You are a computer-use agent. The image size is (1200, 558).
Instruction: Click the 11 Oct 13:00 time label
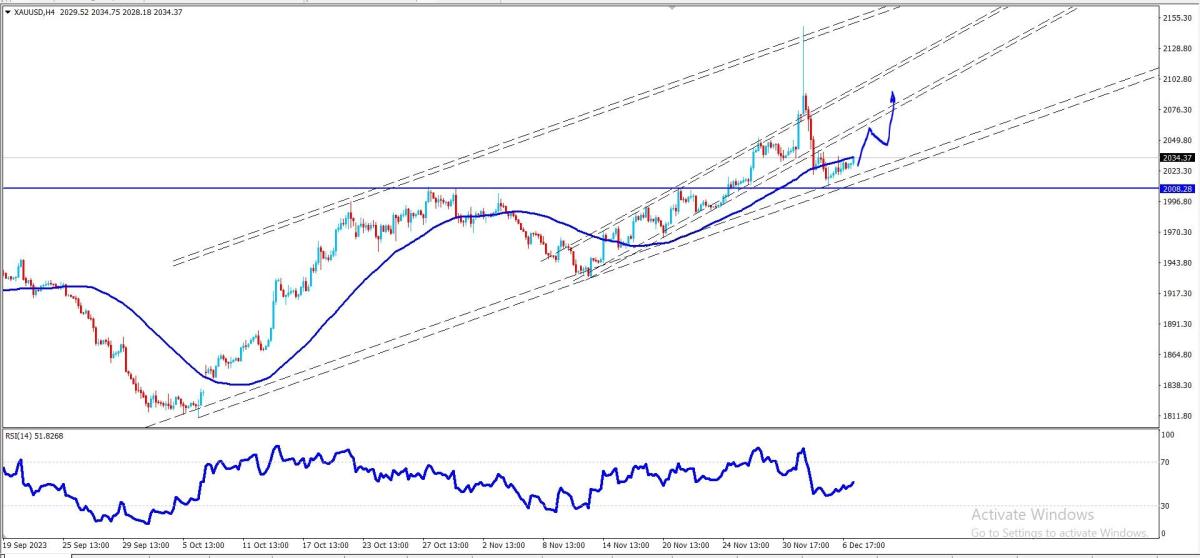tap(265, 546)
